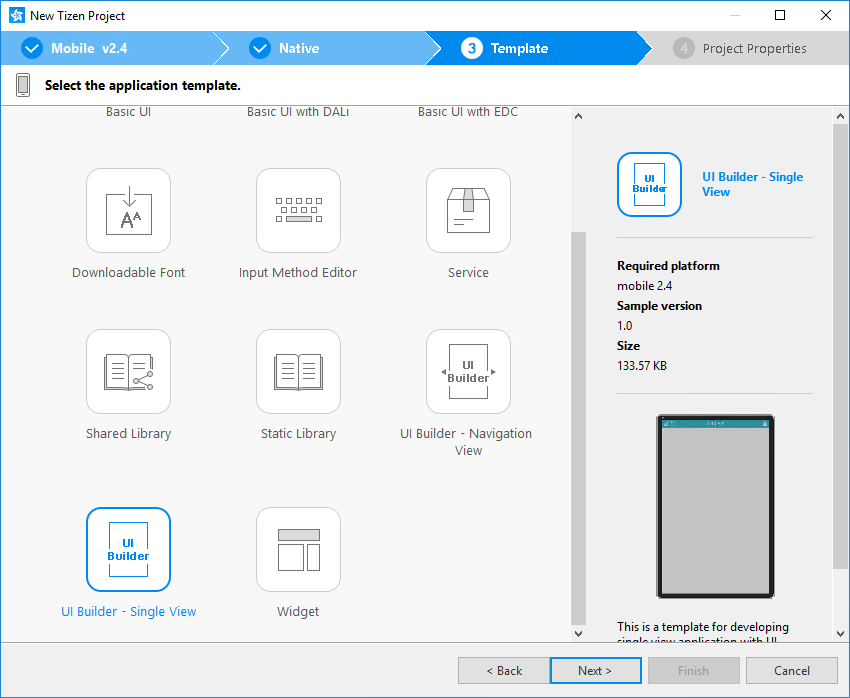Pick the Shared Library template icon
This screenshot has width=850, height=698.
(128, 372)
